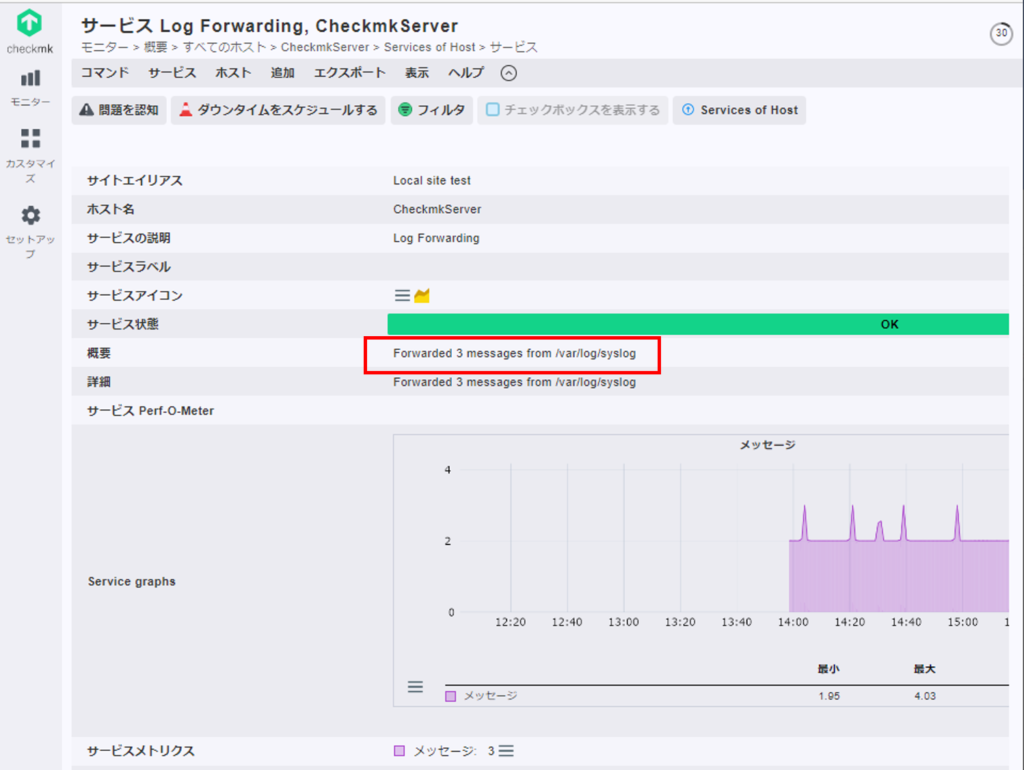Viewport: 1024px width, 770px height.
Task: Toggle チェックボックスを表示する option
Action: pos(573,110)
